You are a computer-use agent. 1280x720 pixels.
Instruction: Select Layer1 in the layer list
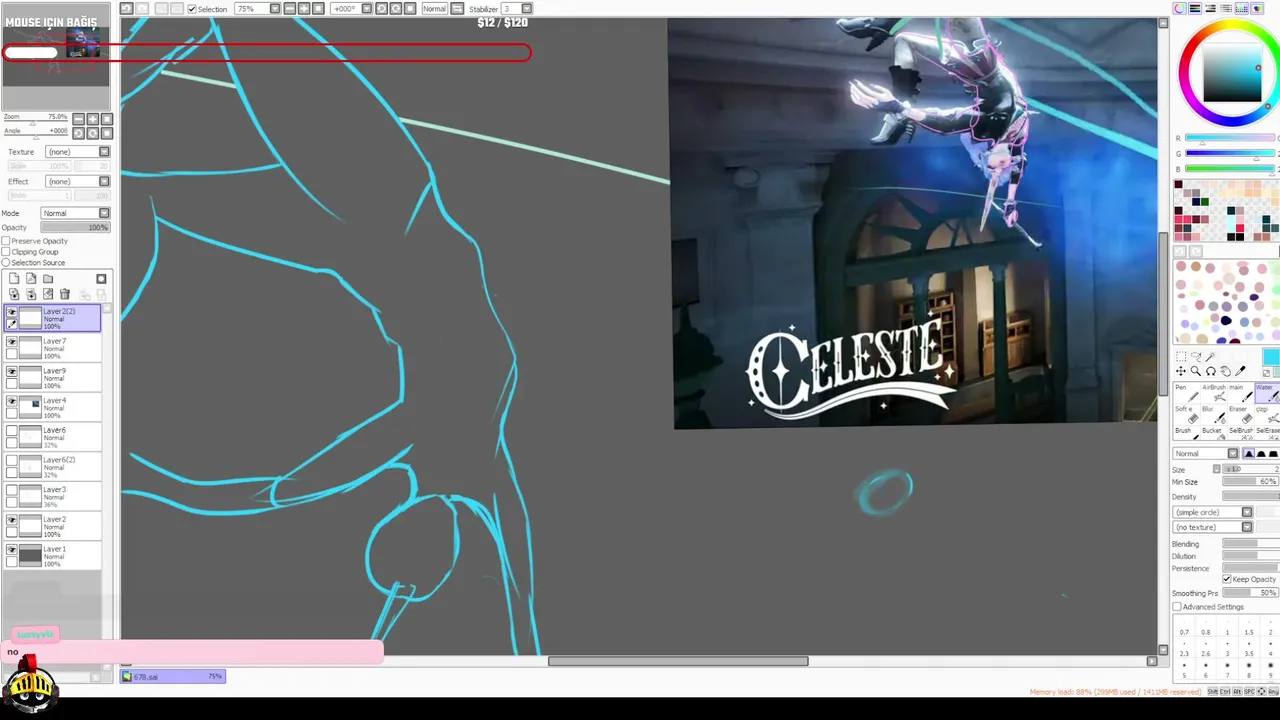[x=53, y=555]
